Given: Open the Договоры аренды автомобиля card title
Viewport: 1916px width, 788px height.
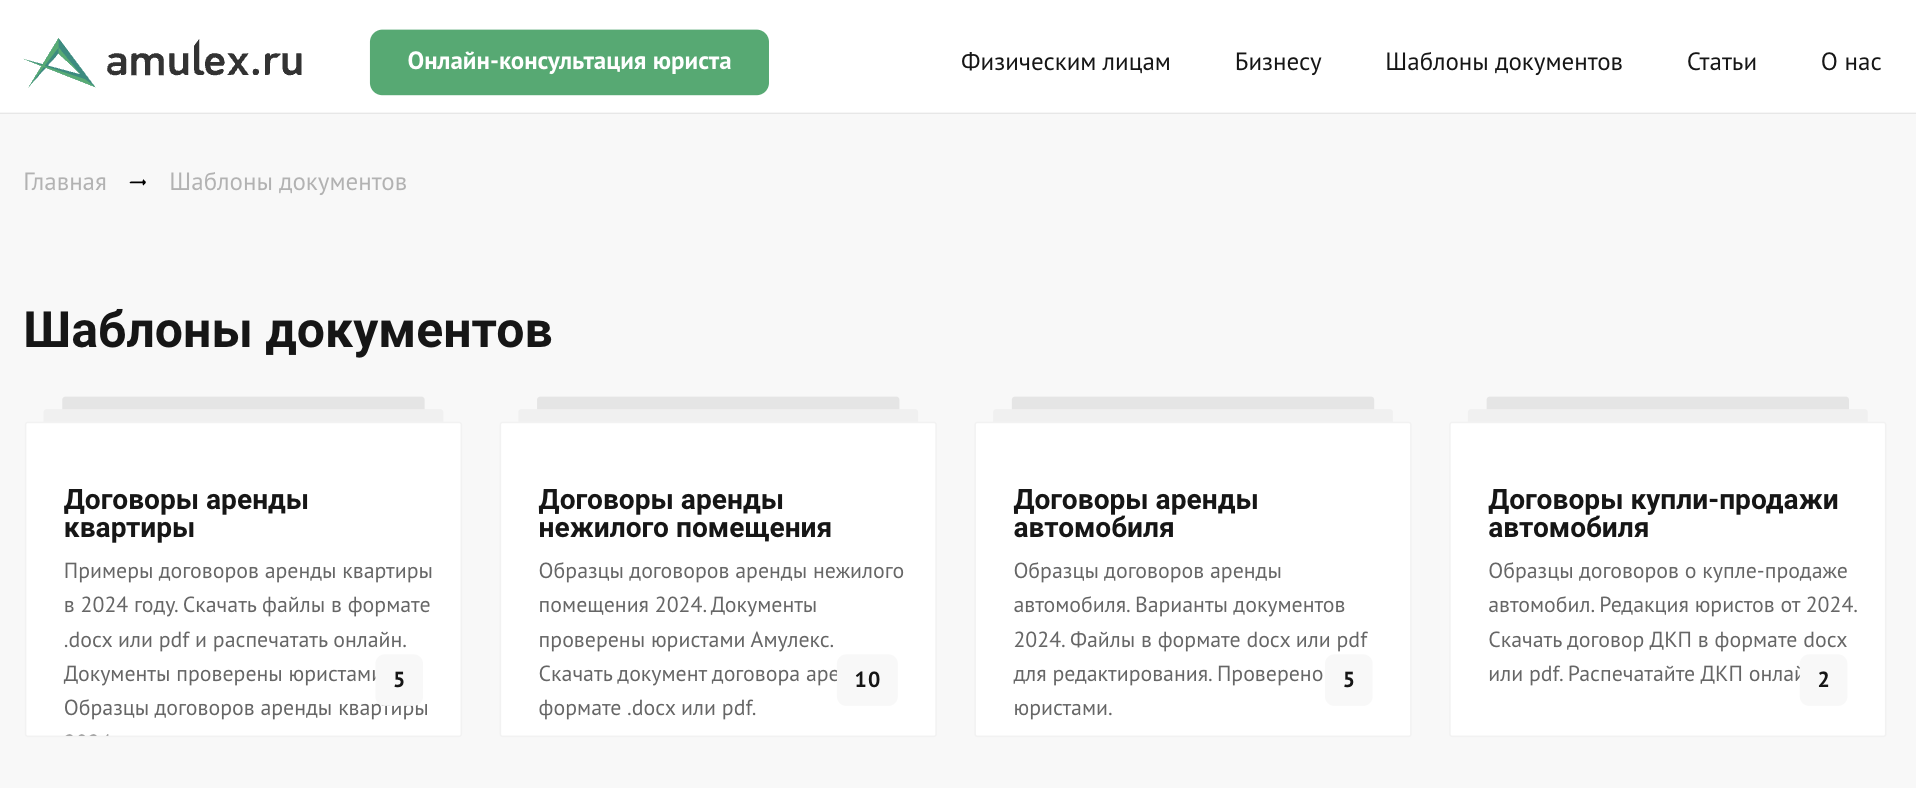Looking at the screenshot, I should [1136, 513].
